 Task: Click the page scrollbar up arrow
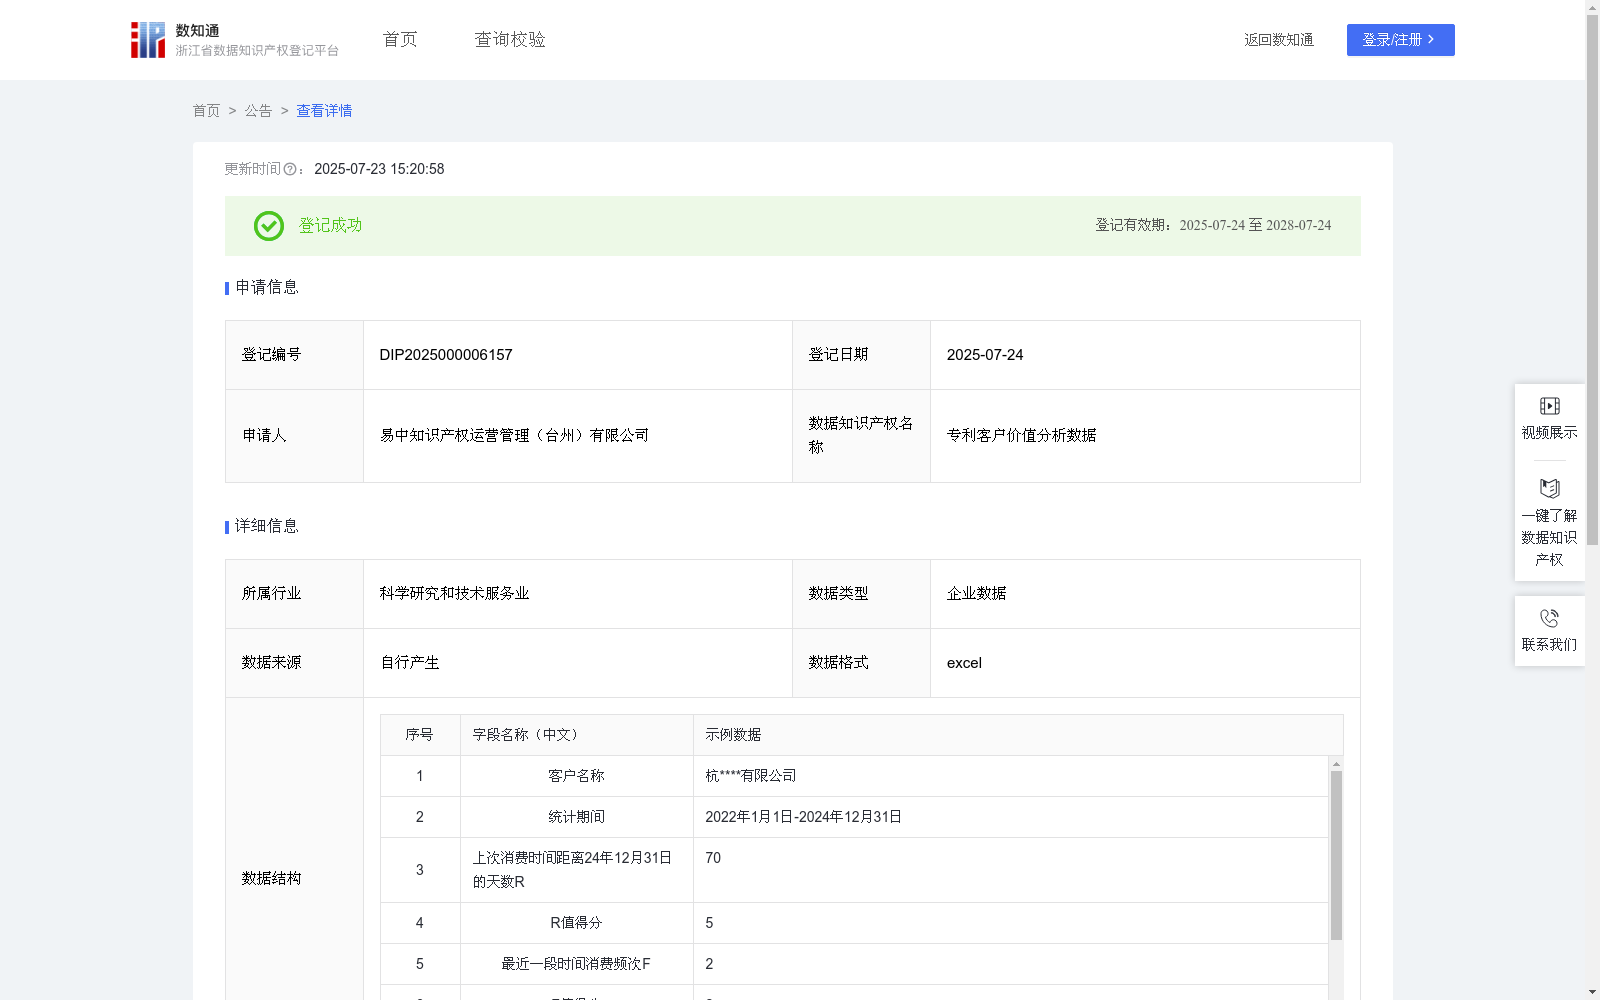point(1592,7)
